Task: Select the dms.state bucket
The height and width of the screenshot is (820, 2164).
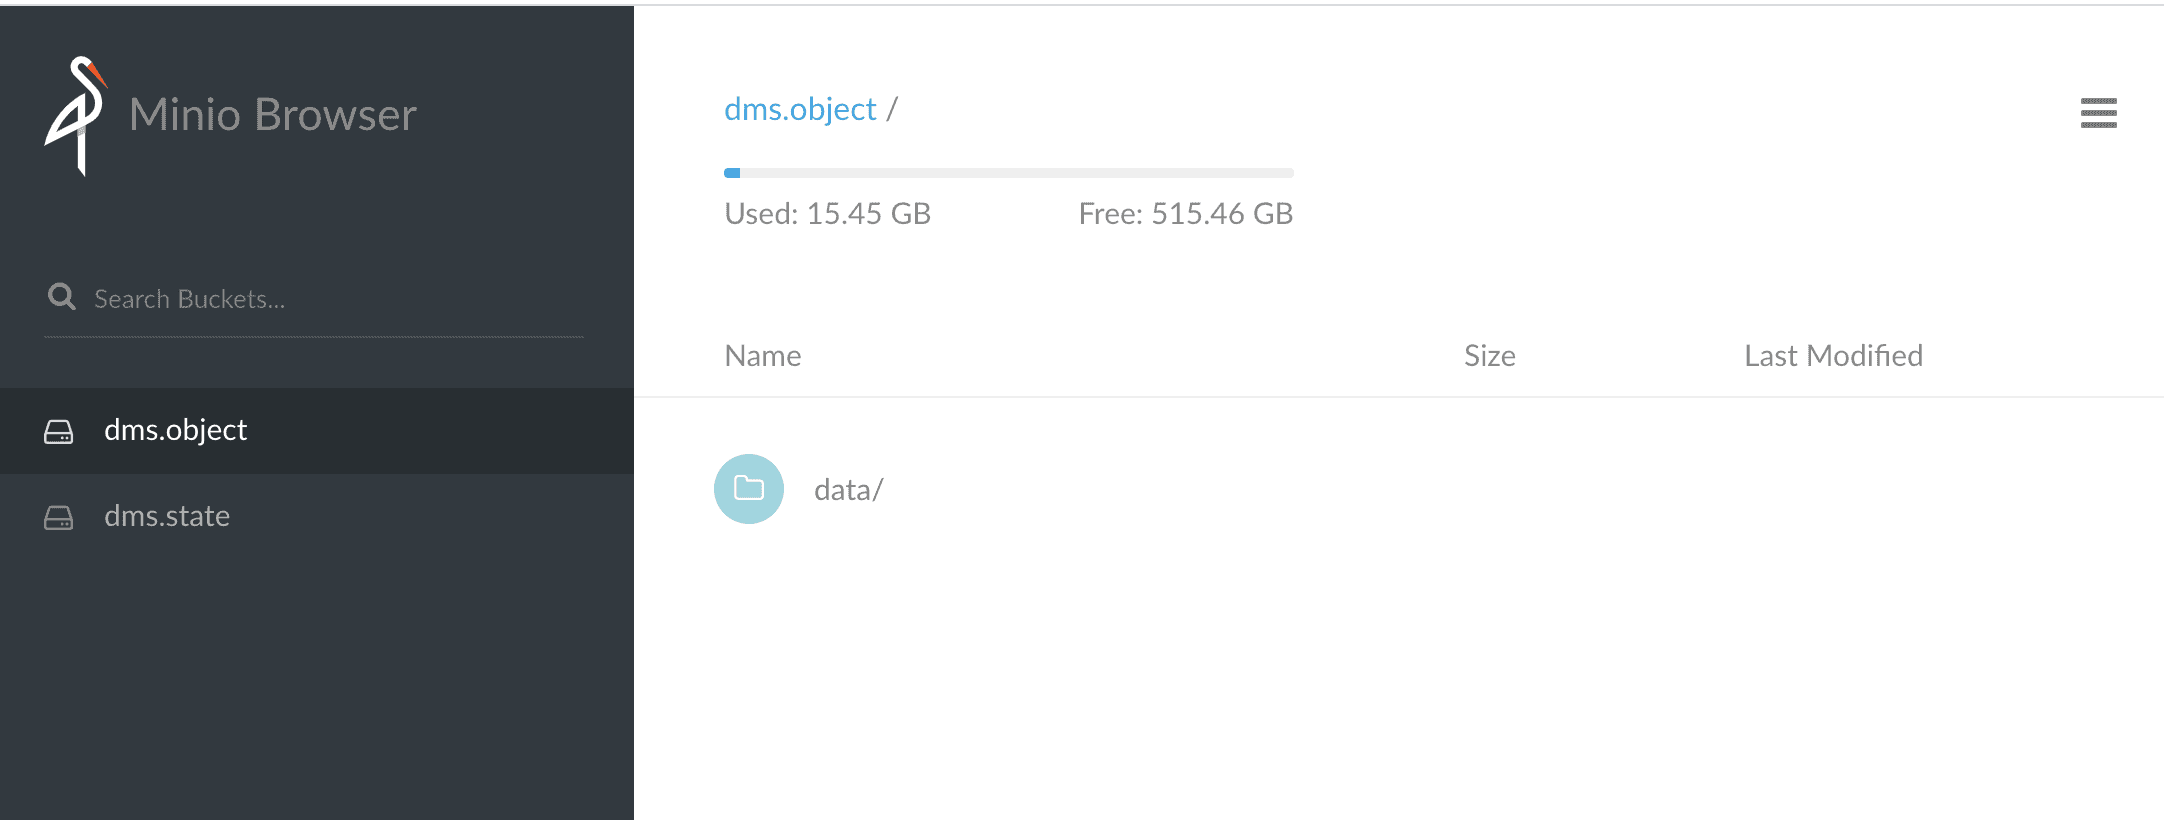Action: [x=317, y=517]
